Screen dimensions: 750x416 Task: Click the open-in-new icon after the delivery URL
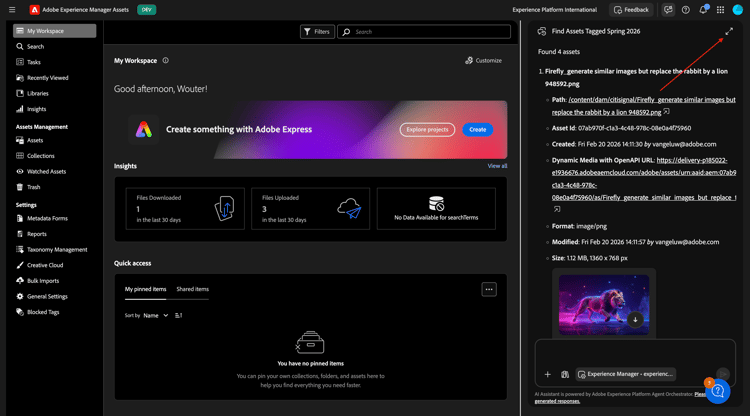tap(557, 209)
